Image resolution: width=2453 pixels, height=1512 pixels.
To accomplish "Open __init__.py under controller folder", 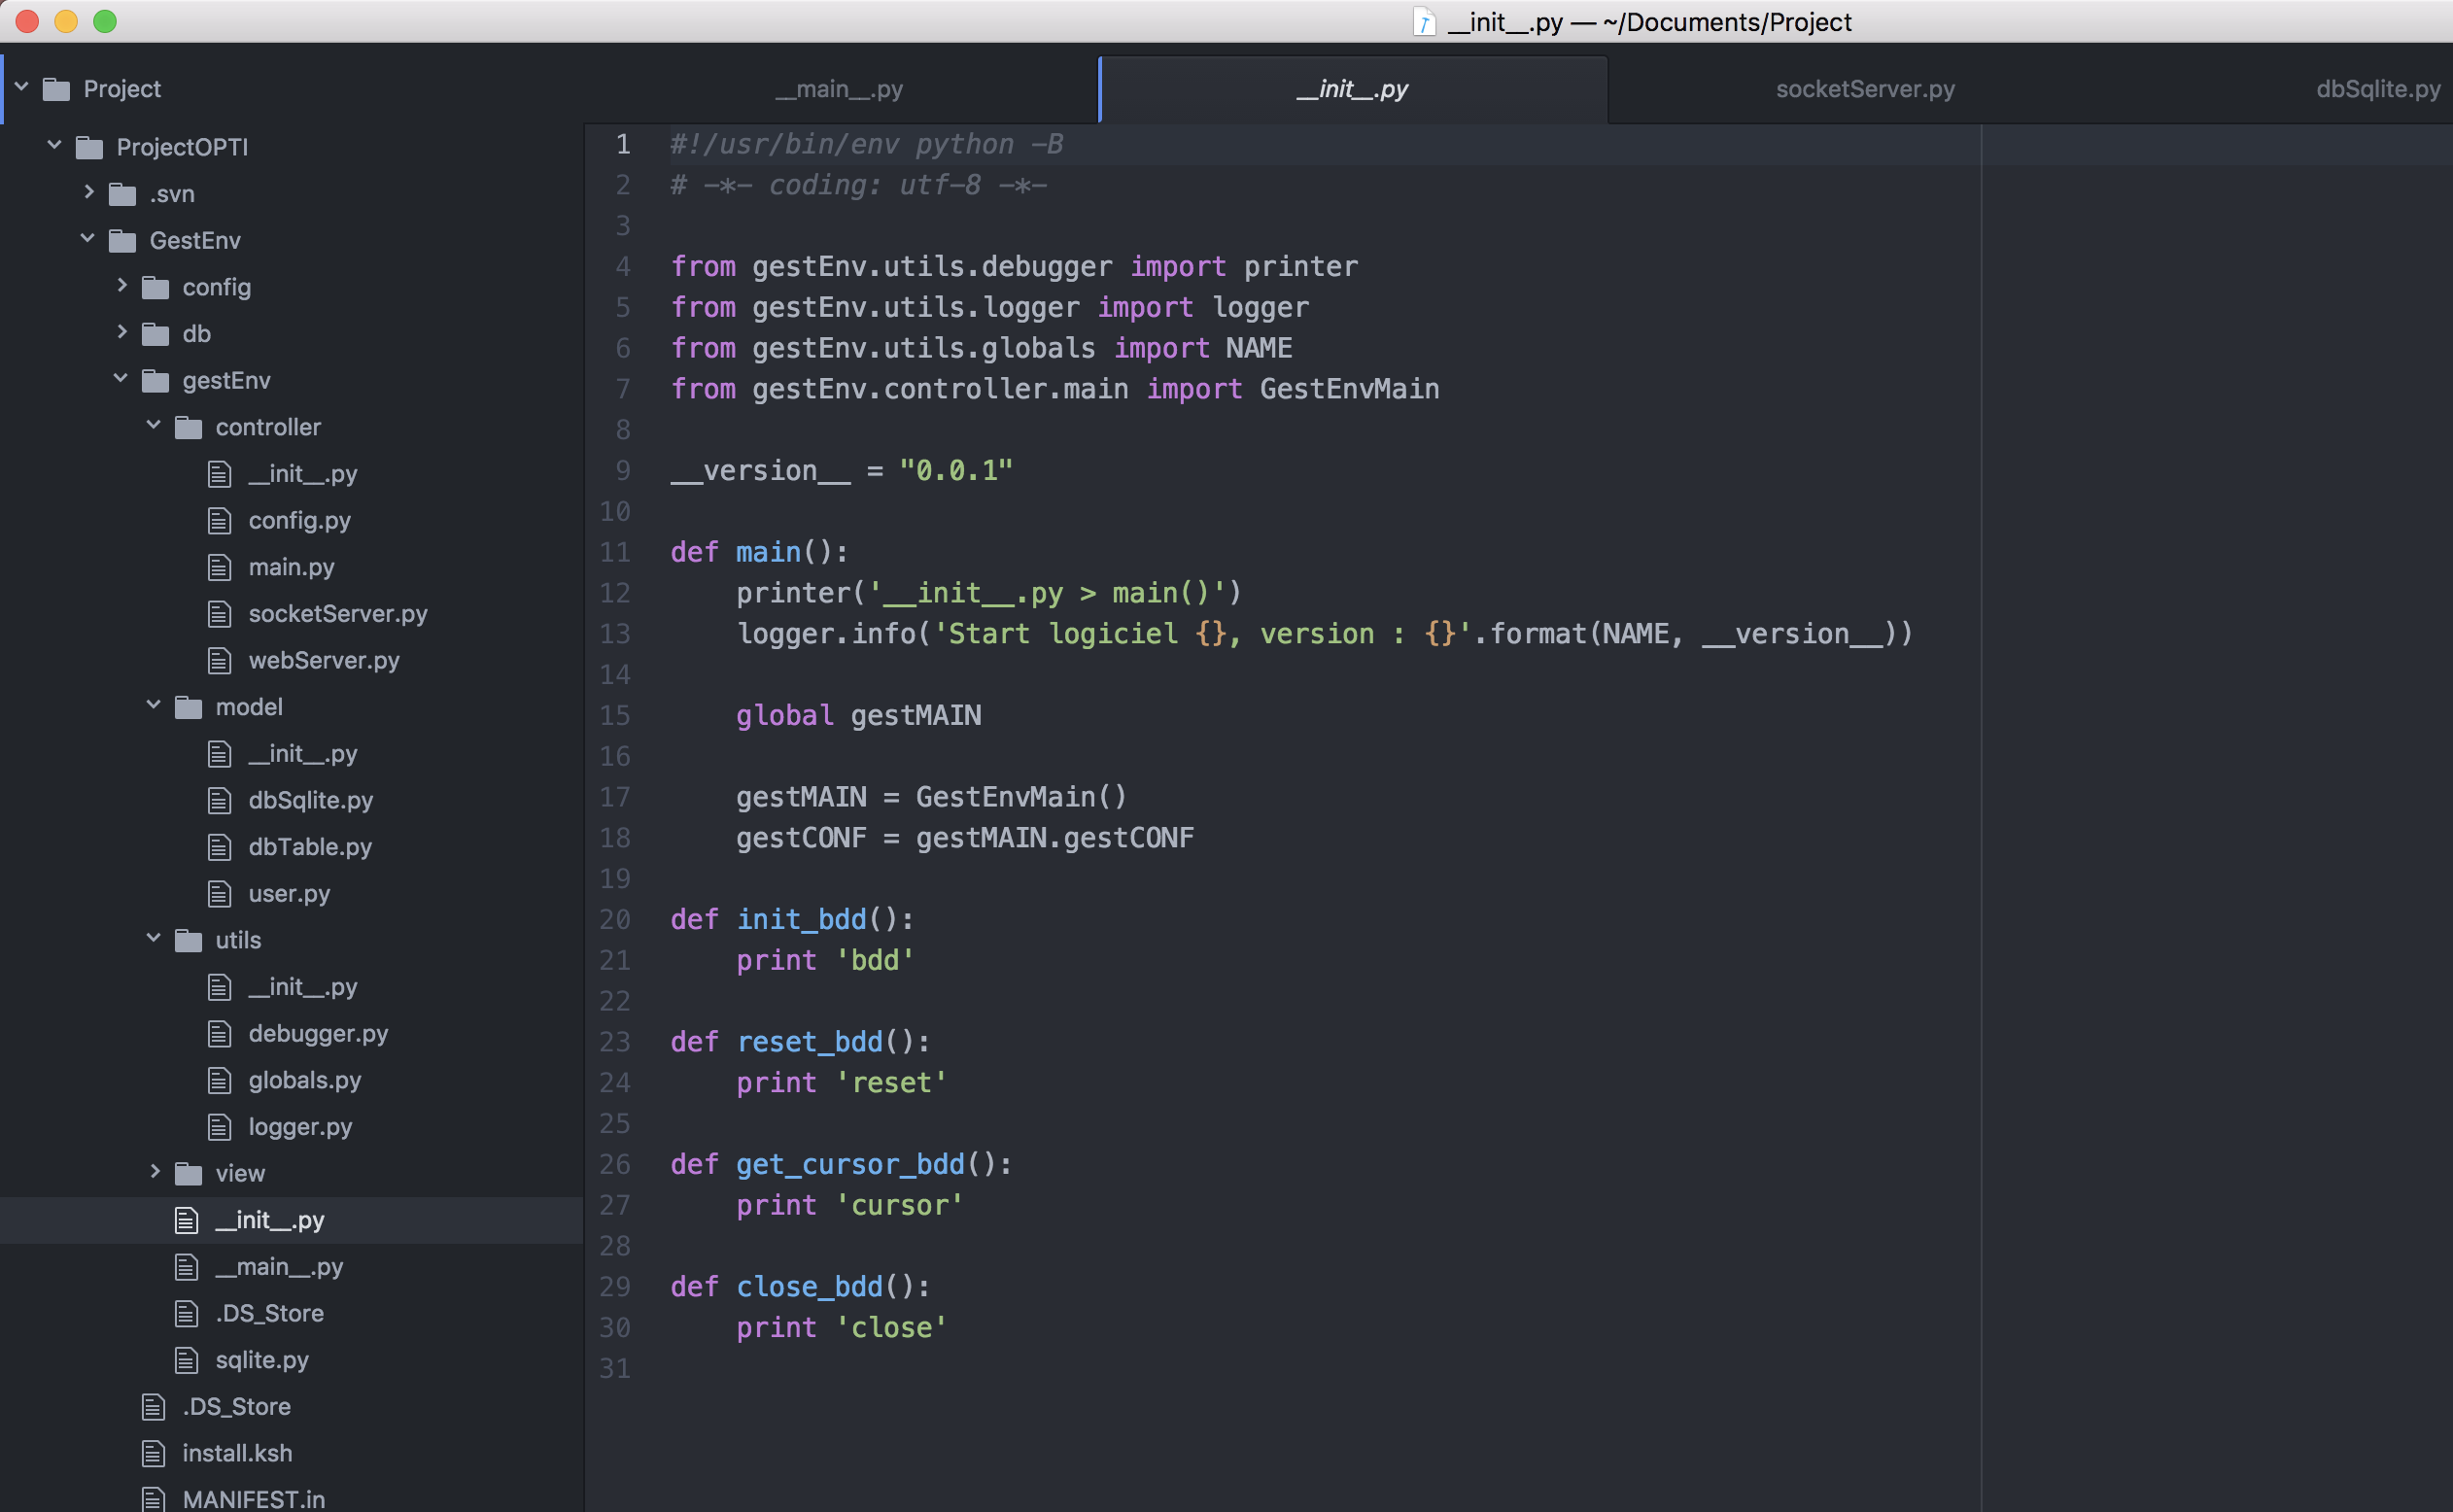I will (x=302, y=474).
